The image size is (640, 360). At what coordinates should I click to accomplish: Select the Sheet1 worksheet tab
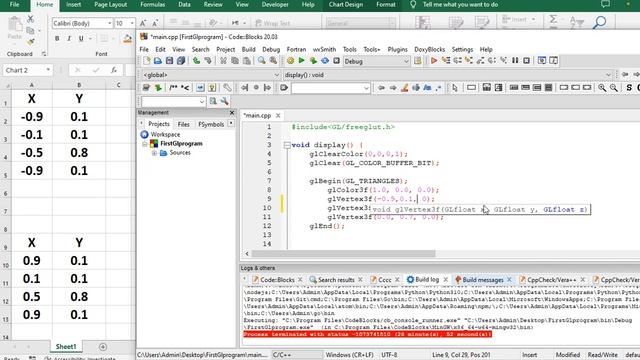[66, 347]
